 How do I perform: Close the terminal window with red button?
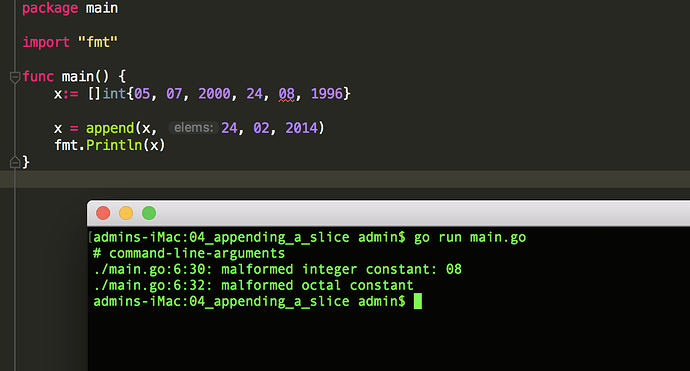[103, 213]
